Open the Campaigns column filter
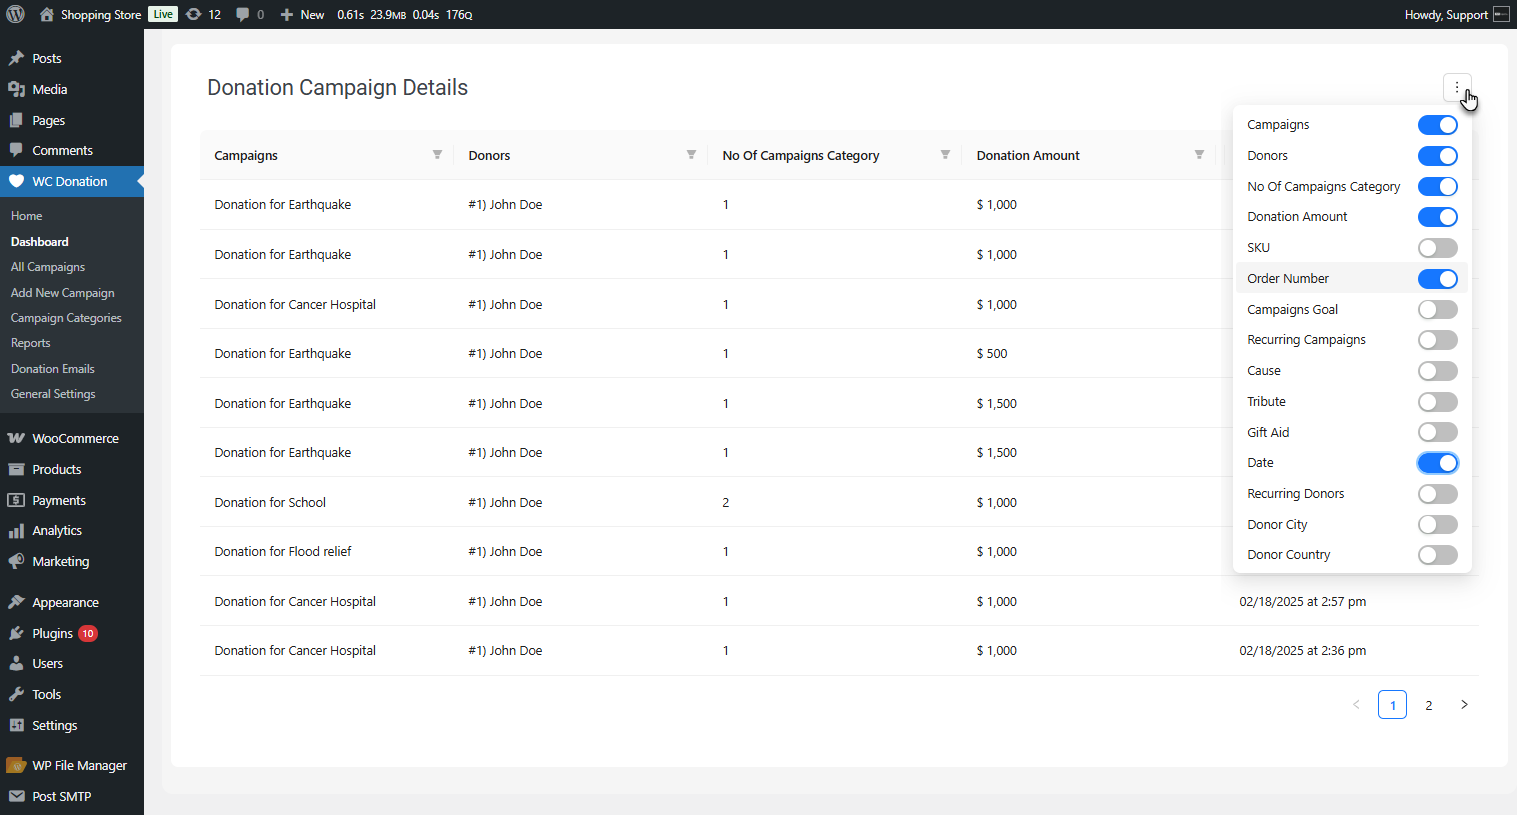The height and width of the screenshot is (815, 1517). tap(437, 154)
